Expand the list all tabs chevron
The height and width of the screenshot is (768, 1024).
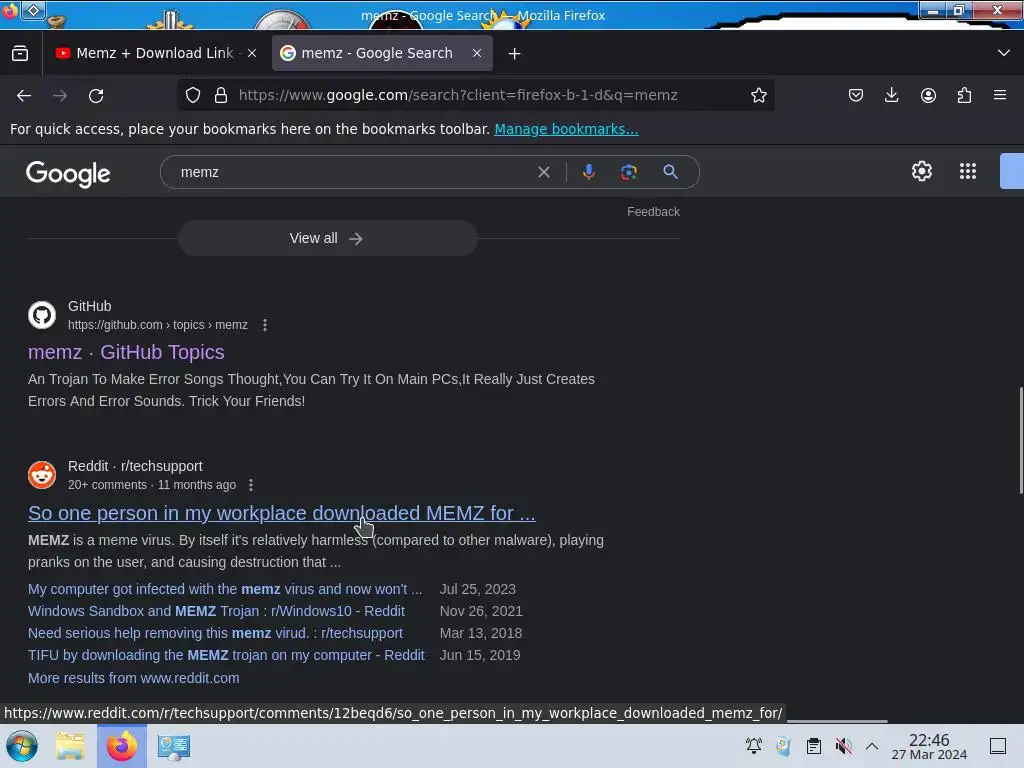point(1004,53)
